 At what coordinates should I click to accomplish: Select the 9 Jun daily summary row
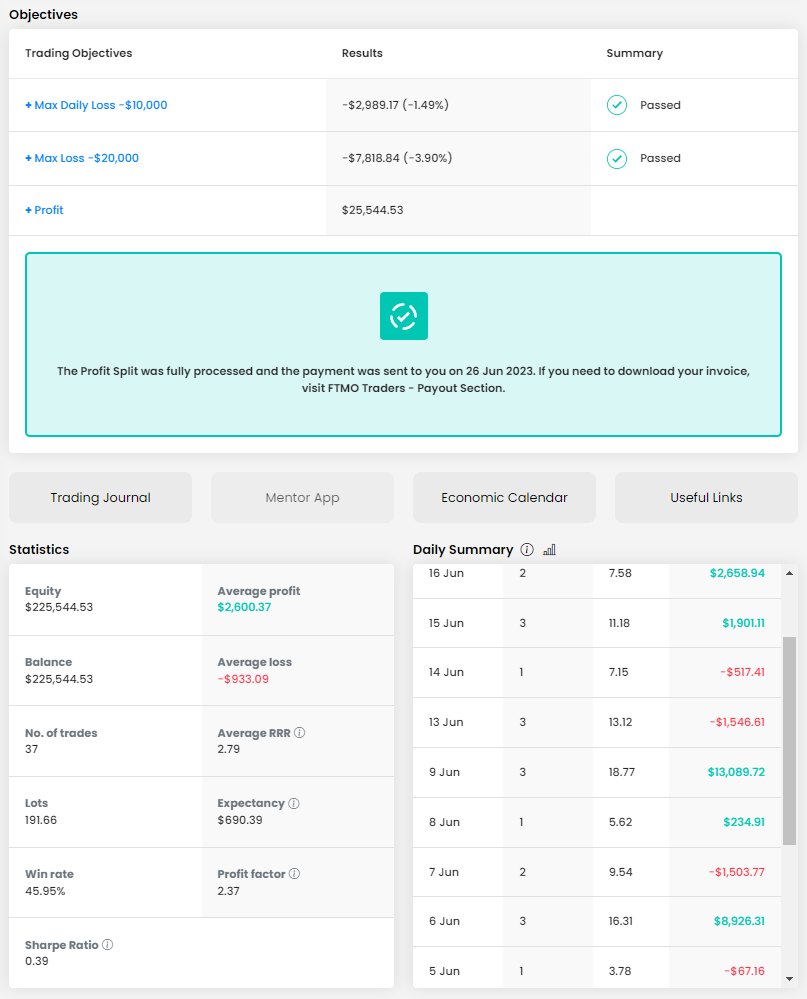(x=597, y=772)
